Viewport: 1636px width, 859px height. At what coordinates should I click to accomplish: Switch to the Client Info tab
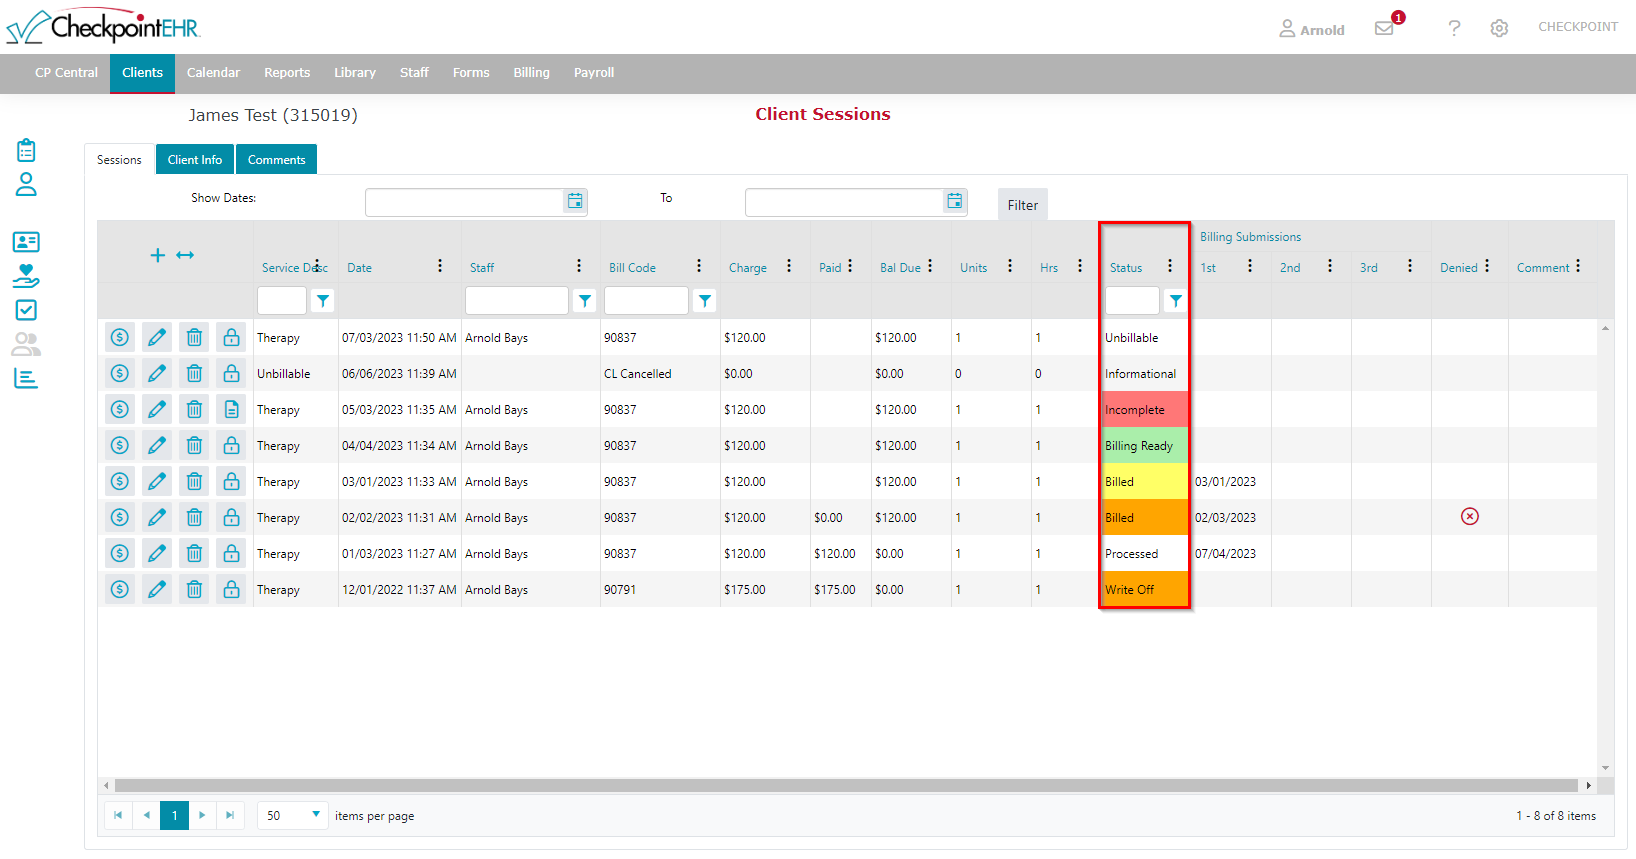tap(195, 160)
